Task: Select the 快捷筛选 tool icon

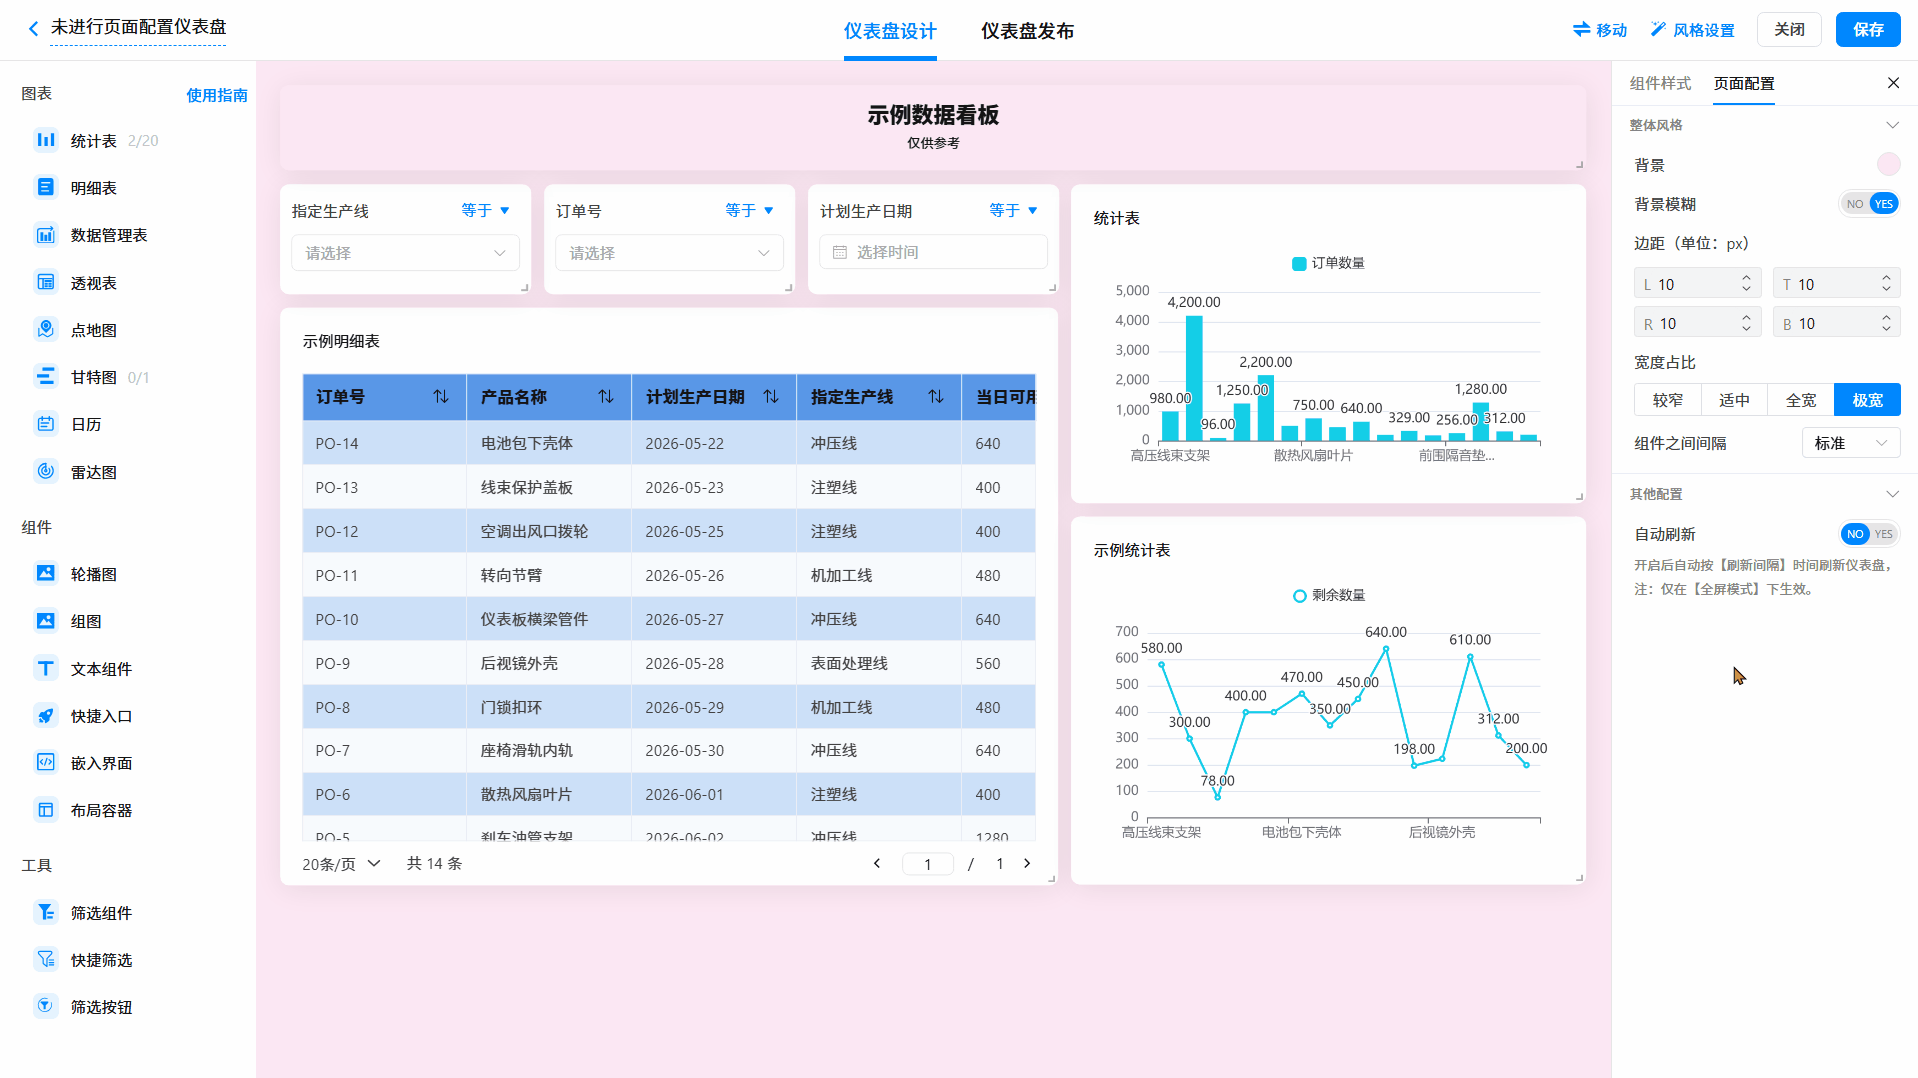Action: point(46,959)
